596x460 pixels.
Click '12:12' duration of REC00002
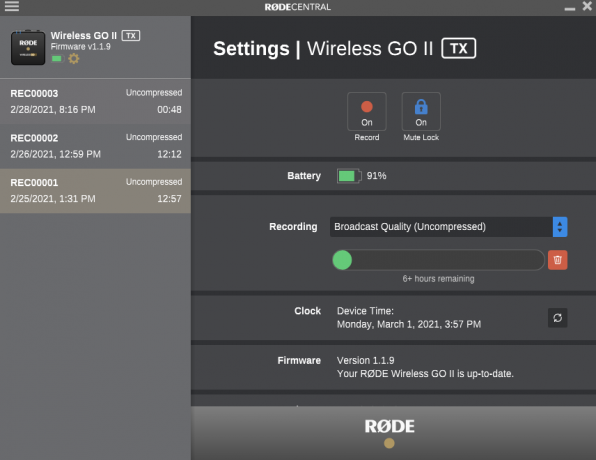(x=170, y=154)
